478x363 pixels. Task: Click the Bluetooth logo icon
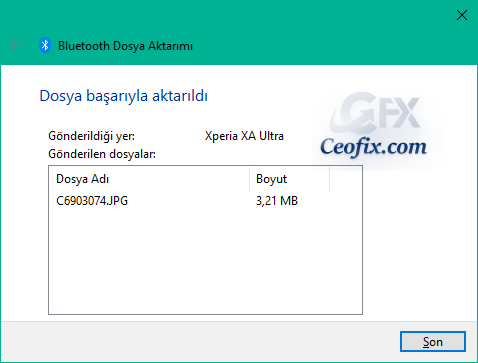click(x=45, y=45)
